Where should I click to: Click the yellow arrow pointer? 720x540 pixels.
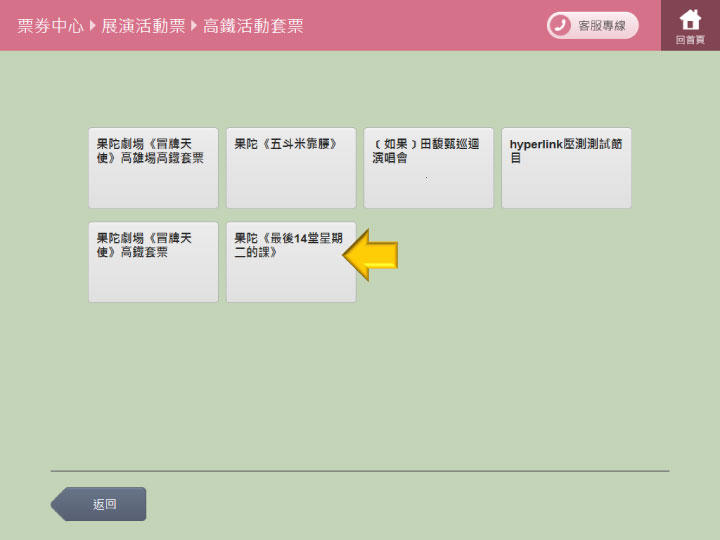coord(371,255)
